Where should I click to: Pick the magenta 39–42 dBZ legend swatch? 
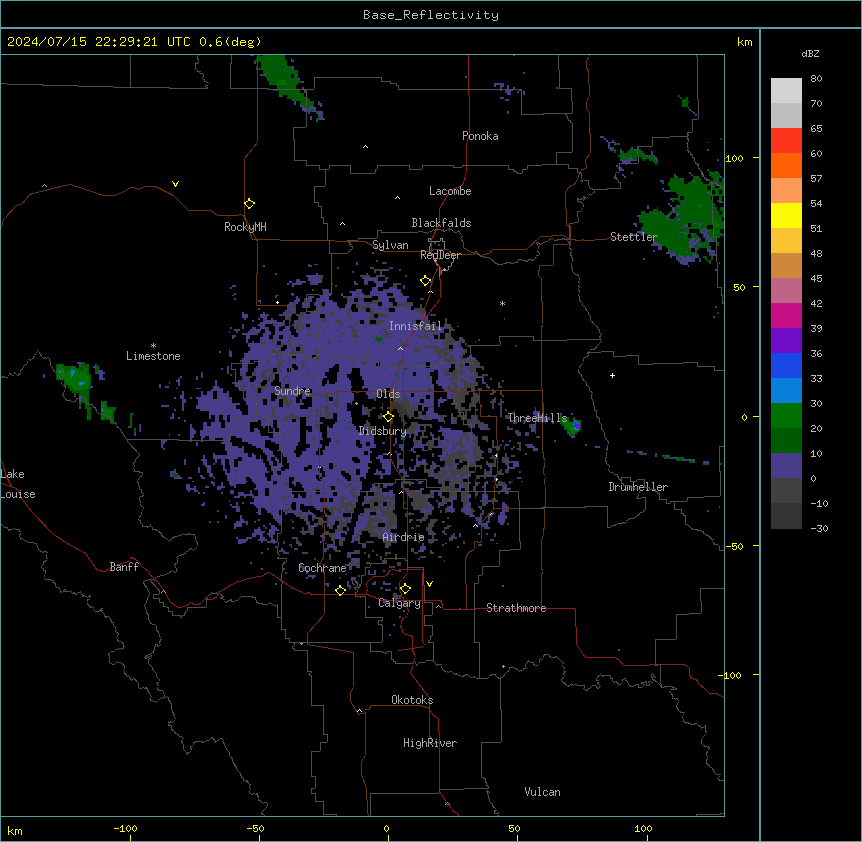click(x=786, y=316)
